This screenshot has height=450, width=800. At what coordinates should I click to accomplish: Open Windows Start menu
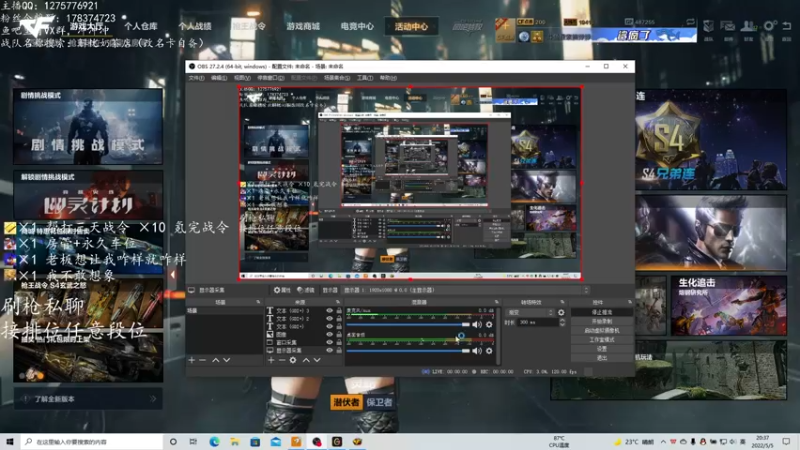coord(10,442)
